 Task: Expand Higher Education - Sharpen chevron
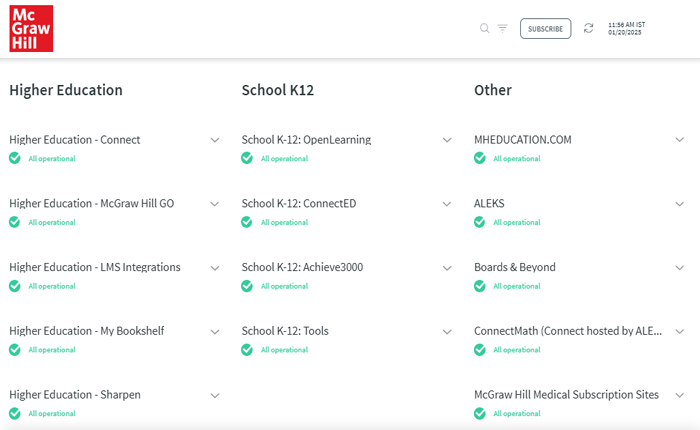click(x=215, y=395)
